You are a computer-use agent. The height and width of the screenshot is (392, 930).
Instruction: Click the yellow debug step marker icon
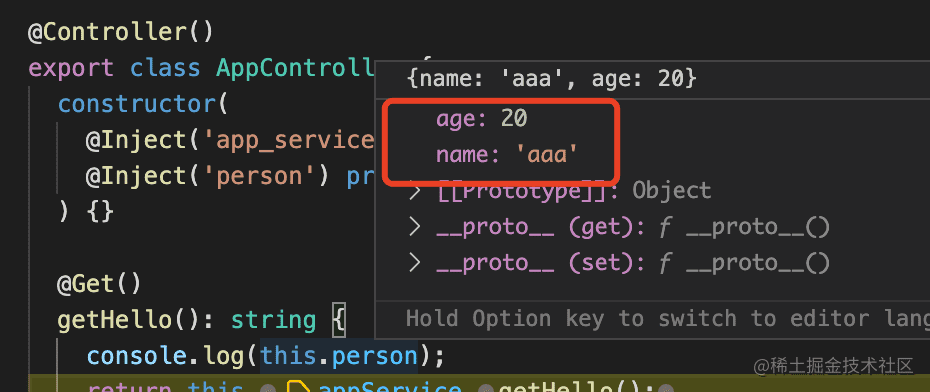298,388
